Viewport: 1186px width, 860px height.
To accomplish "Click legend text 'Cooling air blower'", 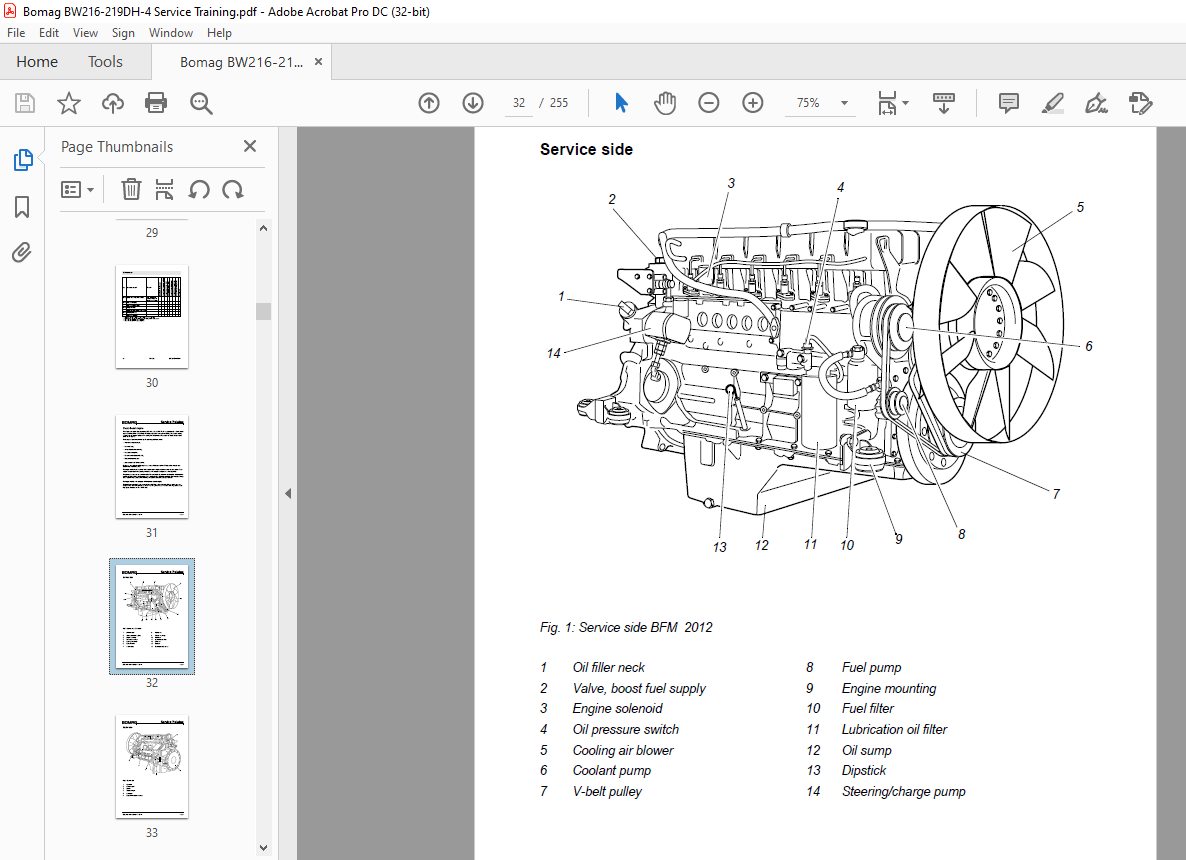I will coord(622,750).
